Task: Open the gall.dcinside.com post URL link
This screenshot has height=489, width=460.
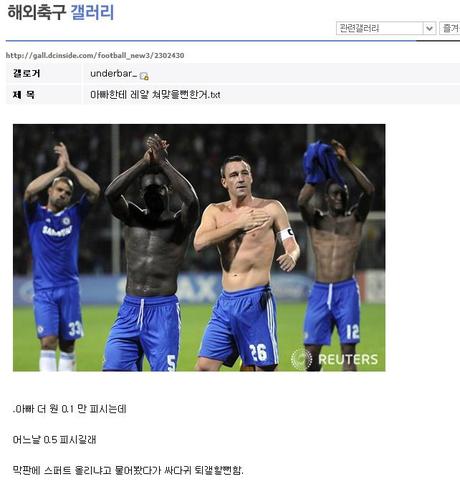Action: 95,55
